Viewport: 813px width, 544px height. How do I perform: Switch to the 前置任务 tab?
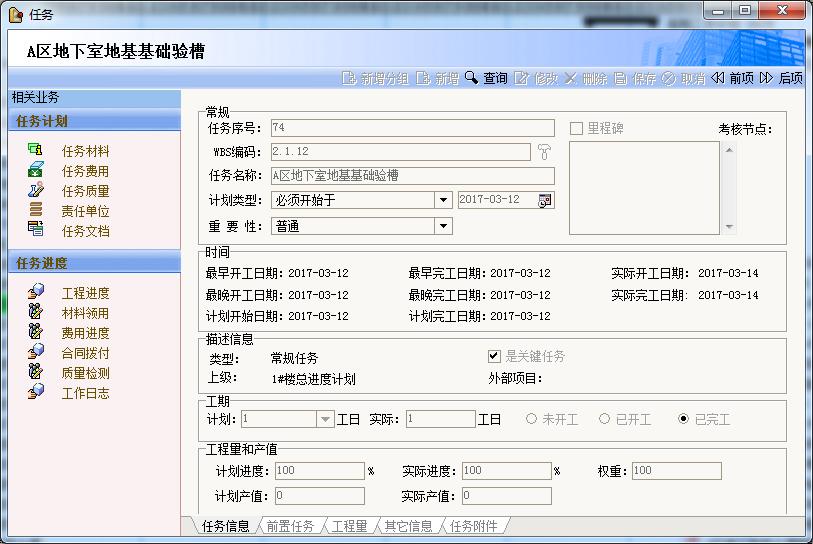[x=290, y=526]
